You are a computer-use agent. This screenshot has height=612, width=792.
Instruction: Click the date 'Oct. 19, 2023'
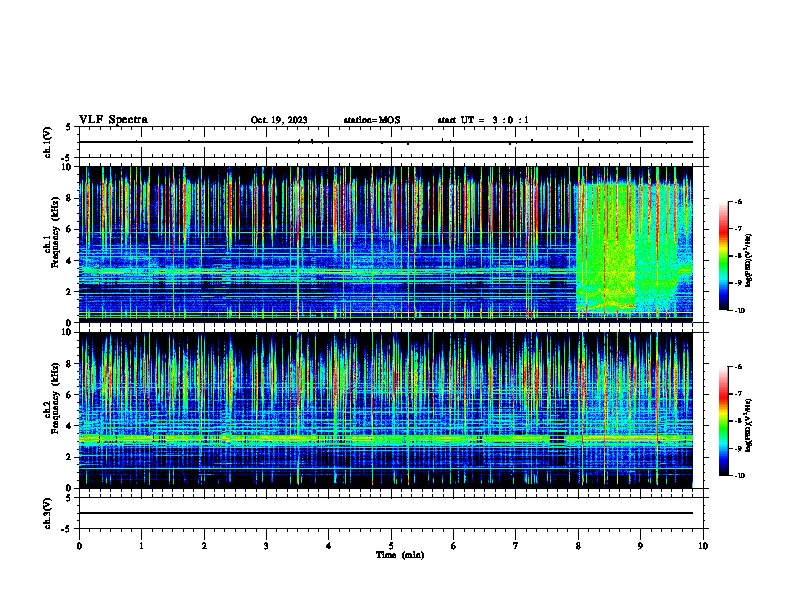[279, 120]
